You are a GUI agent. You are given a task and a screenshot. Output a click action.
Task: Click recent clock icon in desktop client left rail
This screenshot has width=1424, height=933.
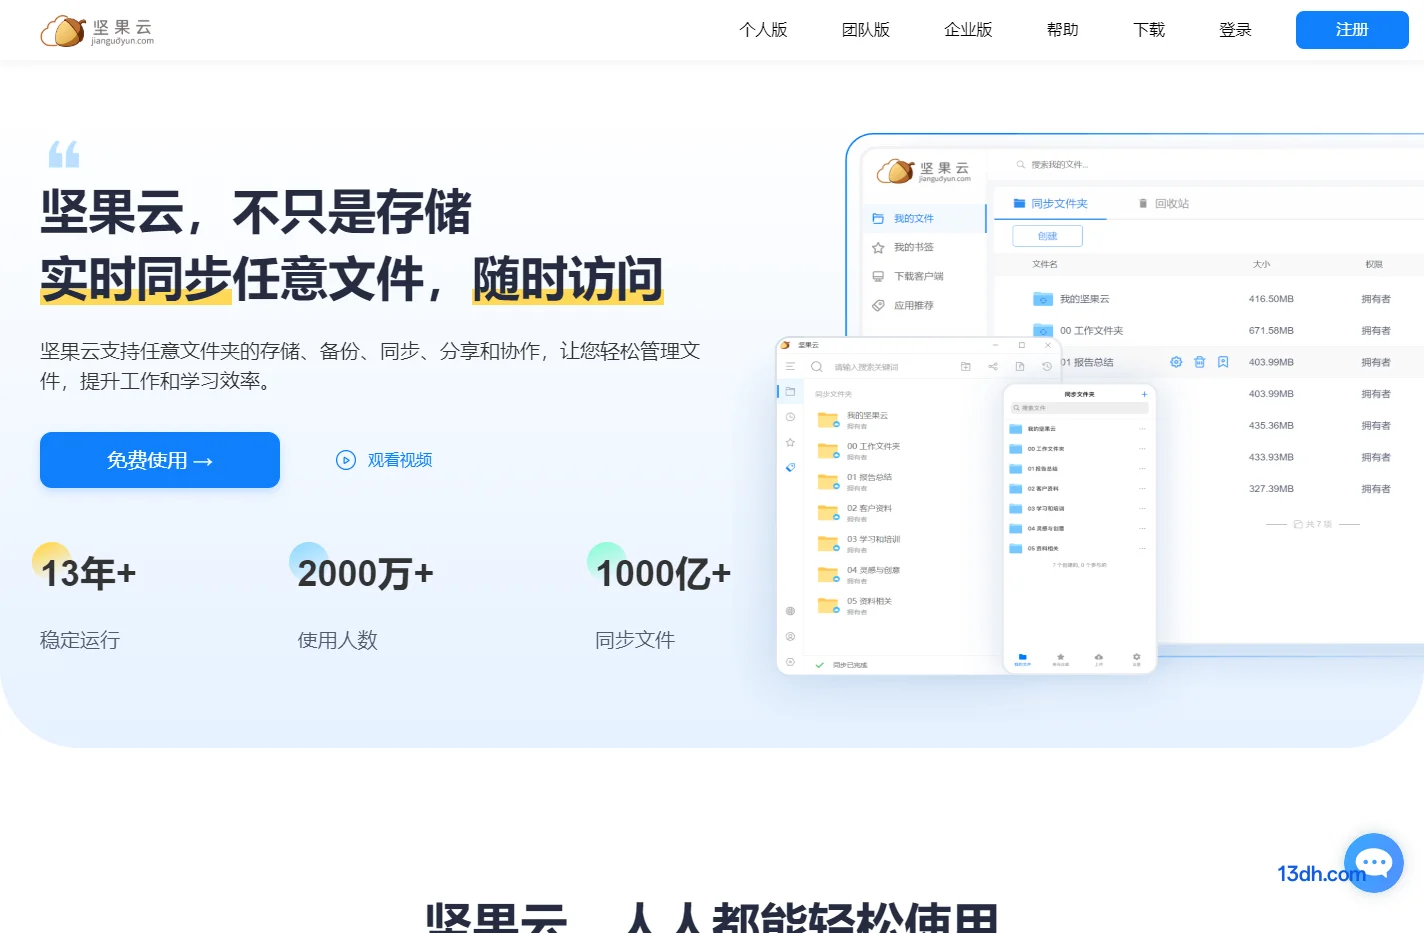click(x=790, y=417)
